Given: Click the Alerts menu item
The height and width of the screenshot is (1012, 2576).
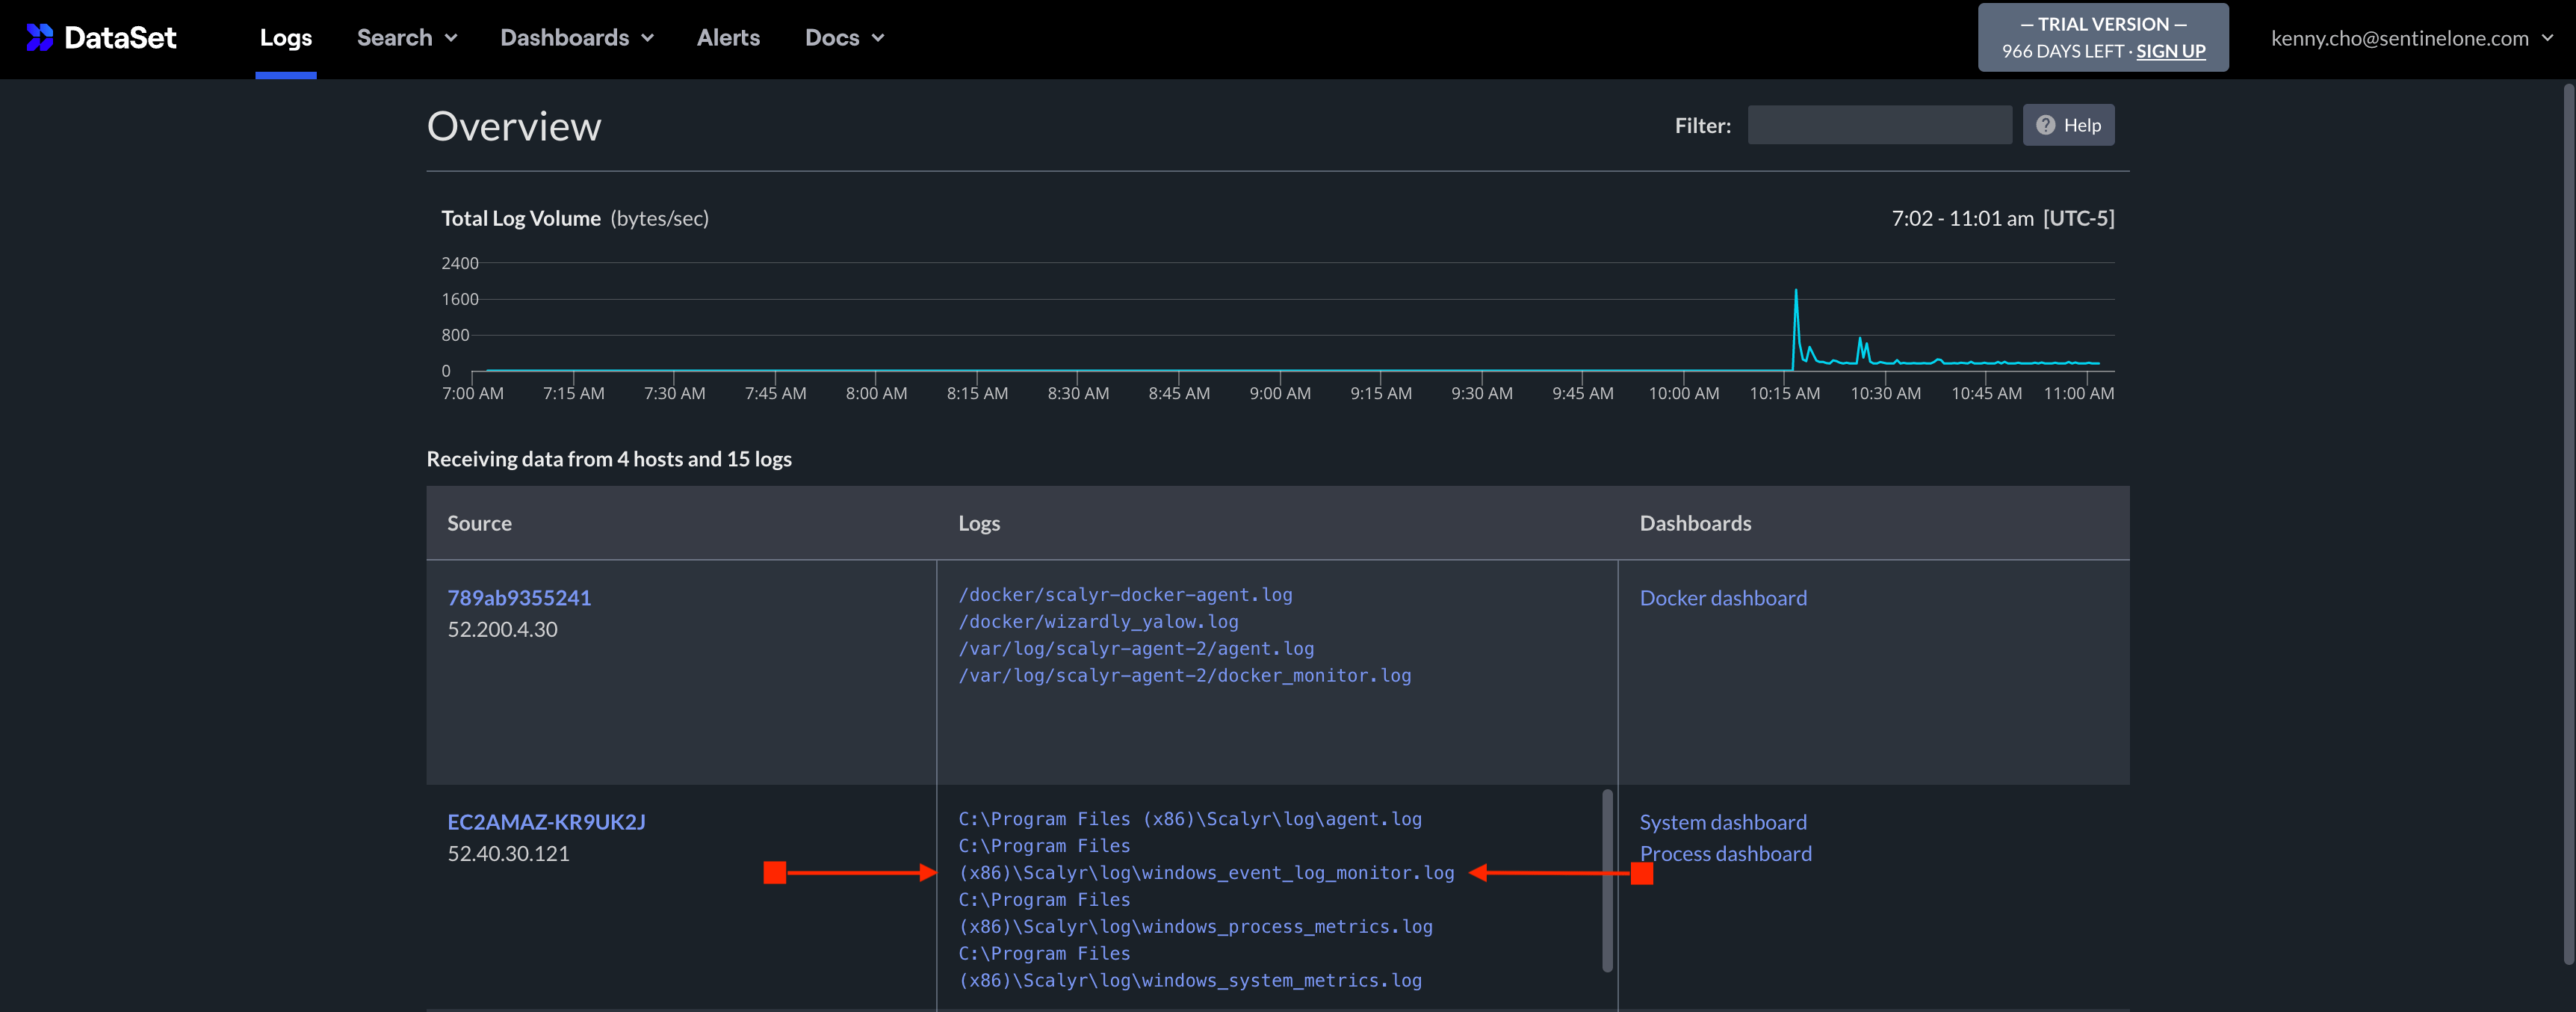Looking at the screenshot, I should [x=728, y=37].
